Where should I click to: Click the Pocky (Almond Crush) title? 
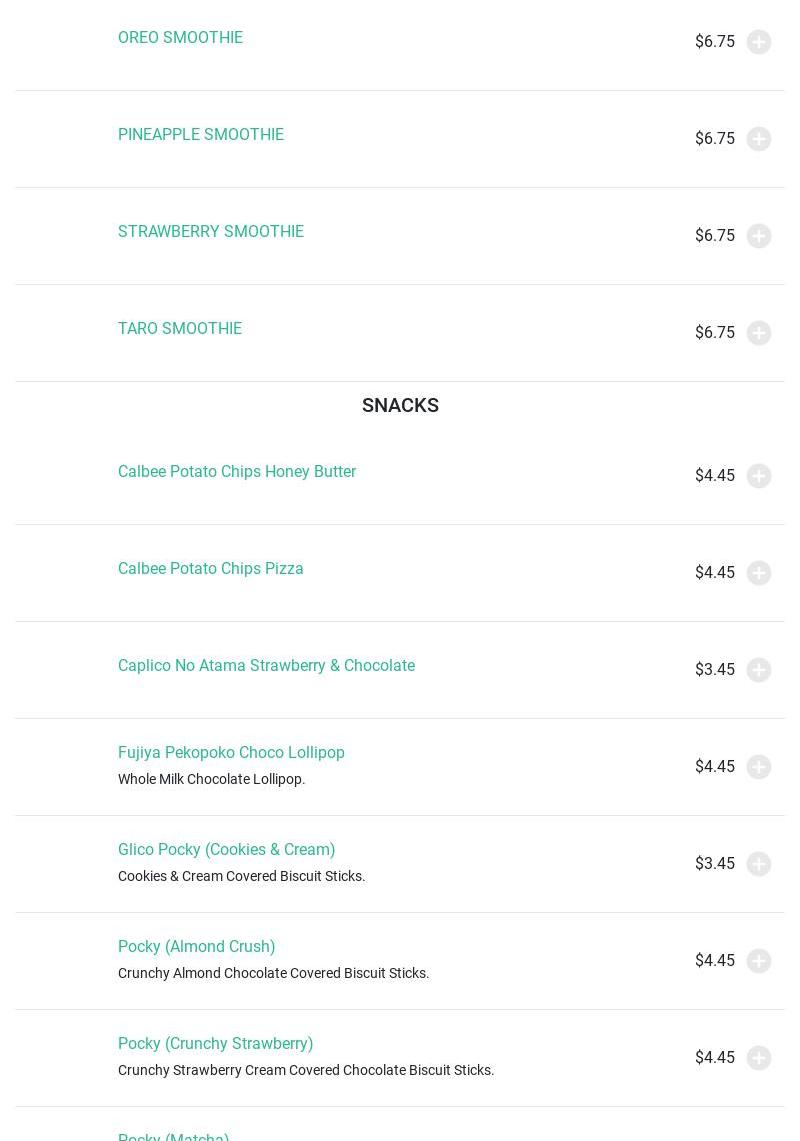point(197,947)
